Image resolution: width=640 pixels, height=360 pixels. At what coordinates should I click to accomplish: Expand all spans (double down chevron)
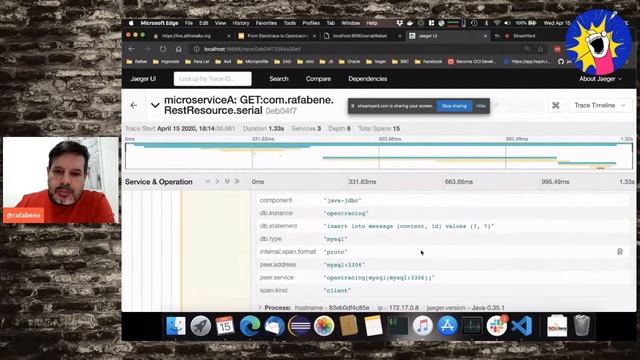(x=227, y=182)
